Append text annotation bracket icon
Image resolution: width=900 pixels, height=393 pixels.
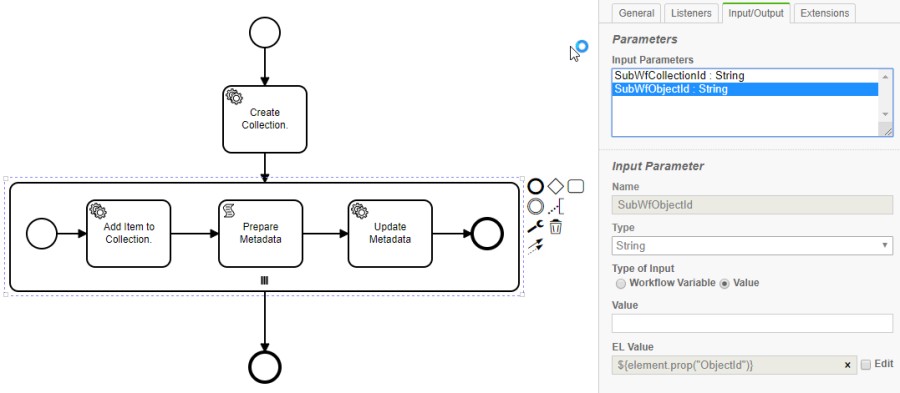point(555,206)
